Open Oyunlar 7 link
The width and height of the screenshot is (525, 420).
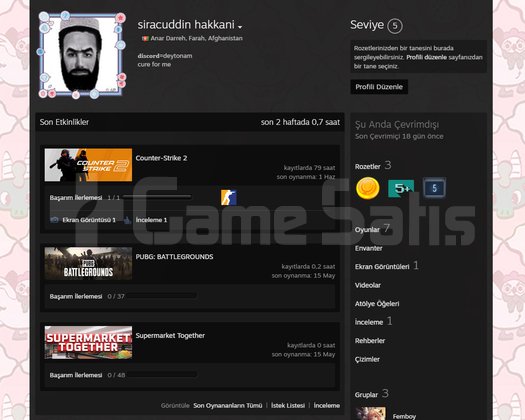pos(372,229)
